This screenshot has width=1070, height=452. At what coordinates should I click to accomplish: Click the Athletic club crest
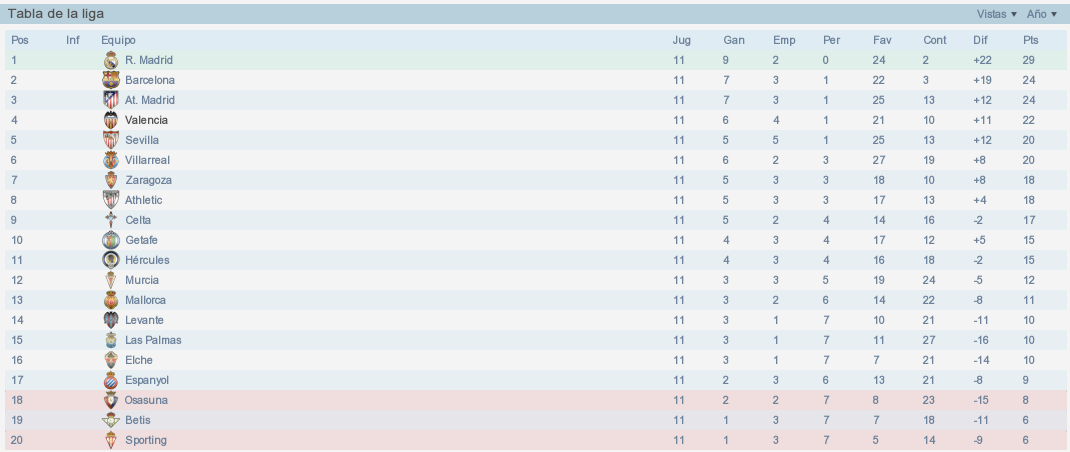(x=111, y=200)
